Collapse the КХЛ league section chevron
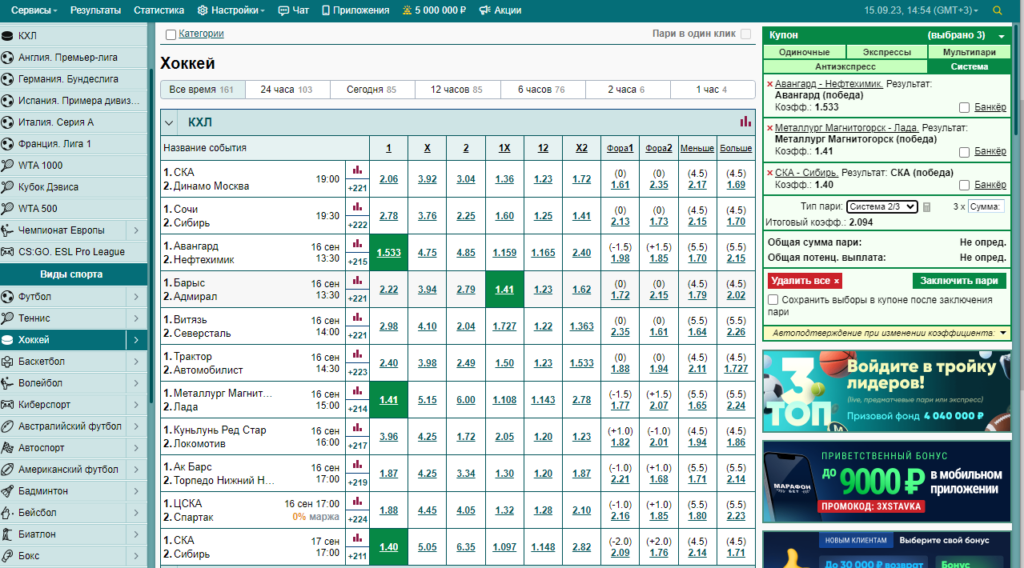The image size is (1024, 568). pos(169,123)
